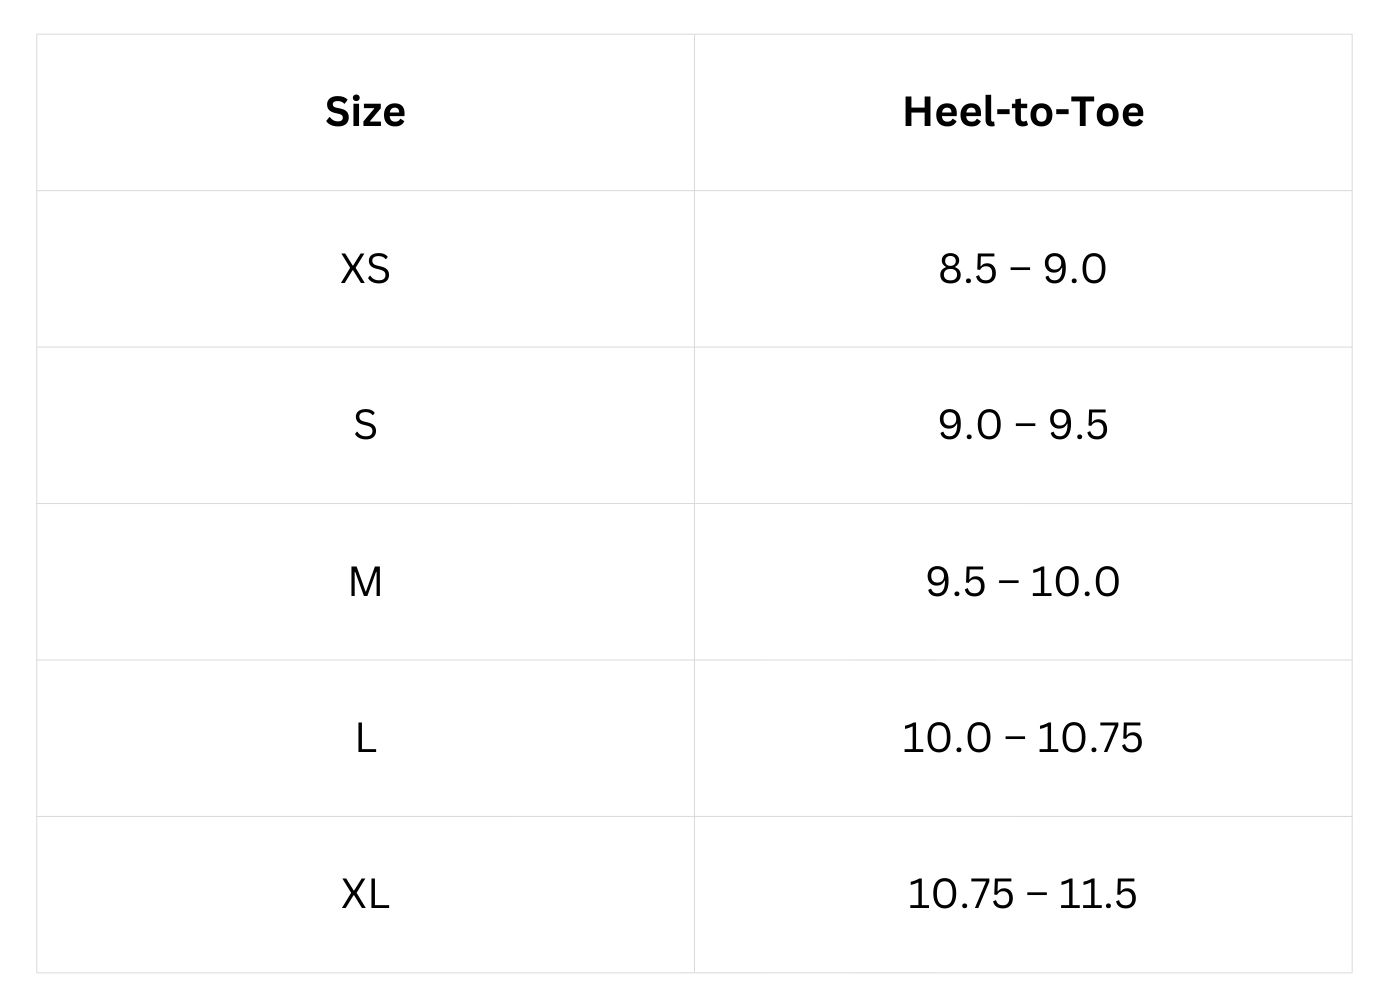The height and width of the screenshot is (1000, 1400).
Task: Select the M size cell
Action: [x=365, y=581]
